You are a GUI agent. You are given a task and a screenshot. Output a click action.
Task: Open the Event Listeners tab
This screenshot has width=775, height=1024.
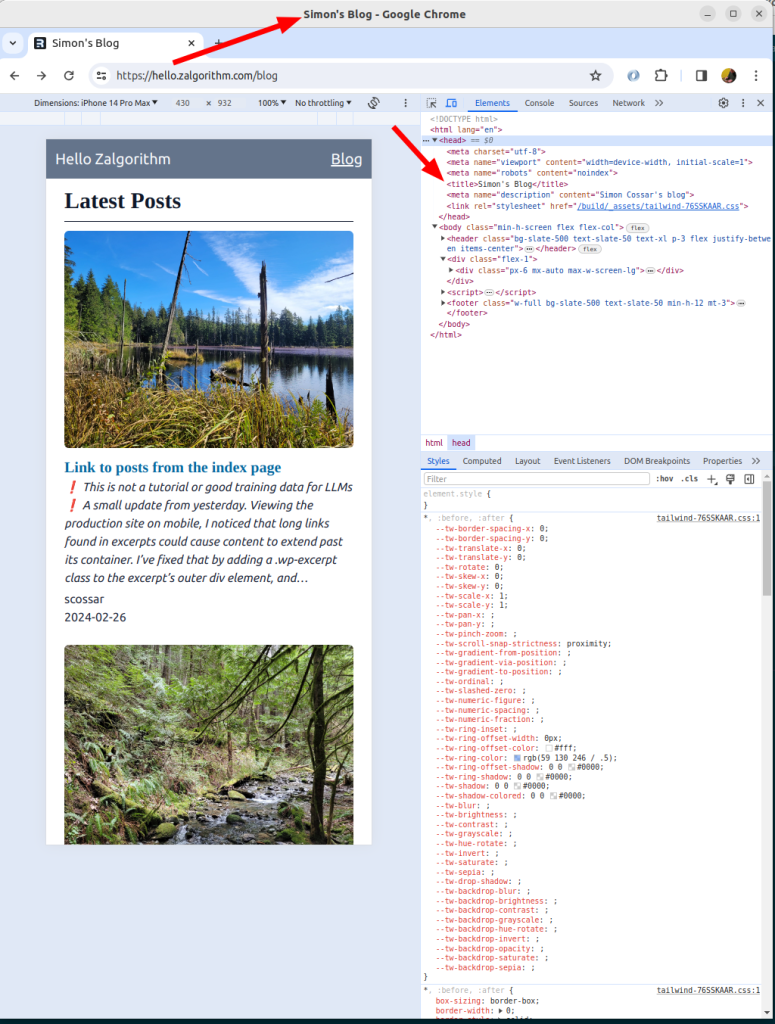(582, 461)
